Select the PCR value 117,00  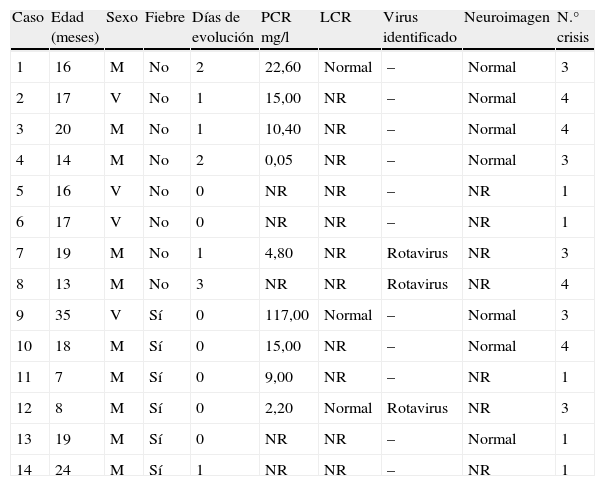[x=287, y=315]
